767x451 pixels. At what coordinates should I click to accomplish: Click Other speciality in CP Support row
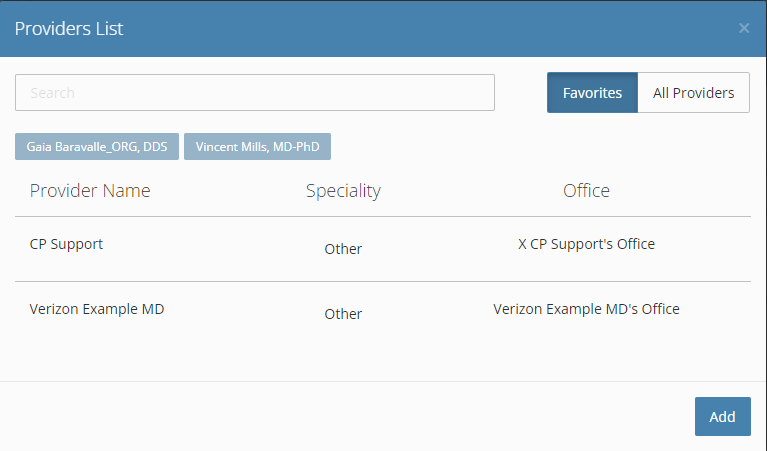[343, 249]
